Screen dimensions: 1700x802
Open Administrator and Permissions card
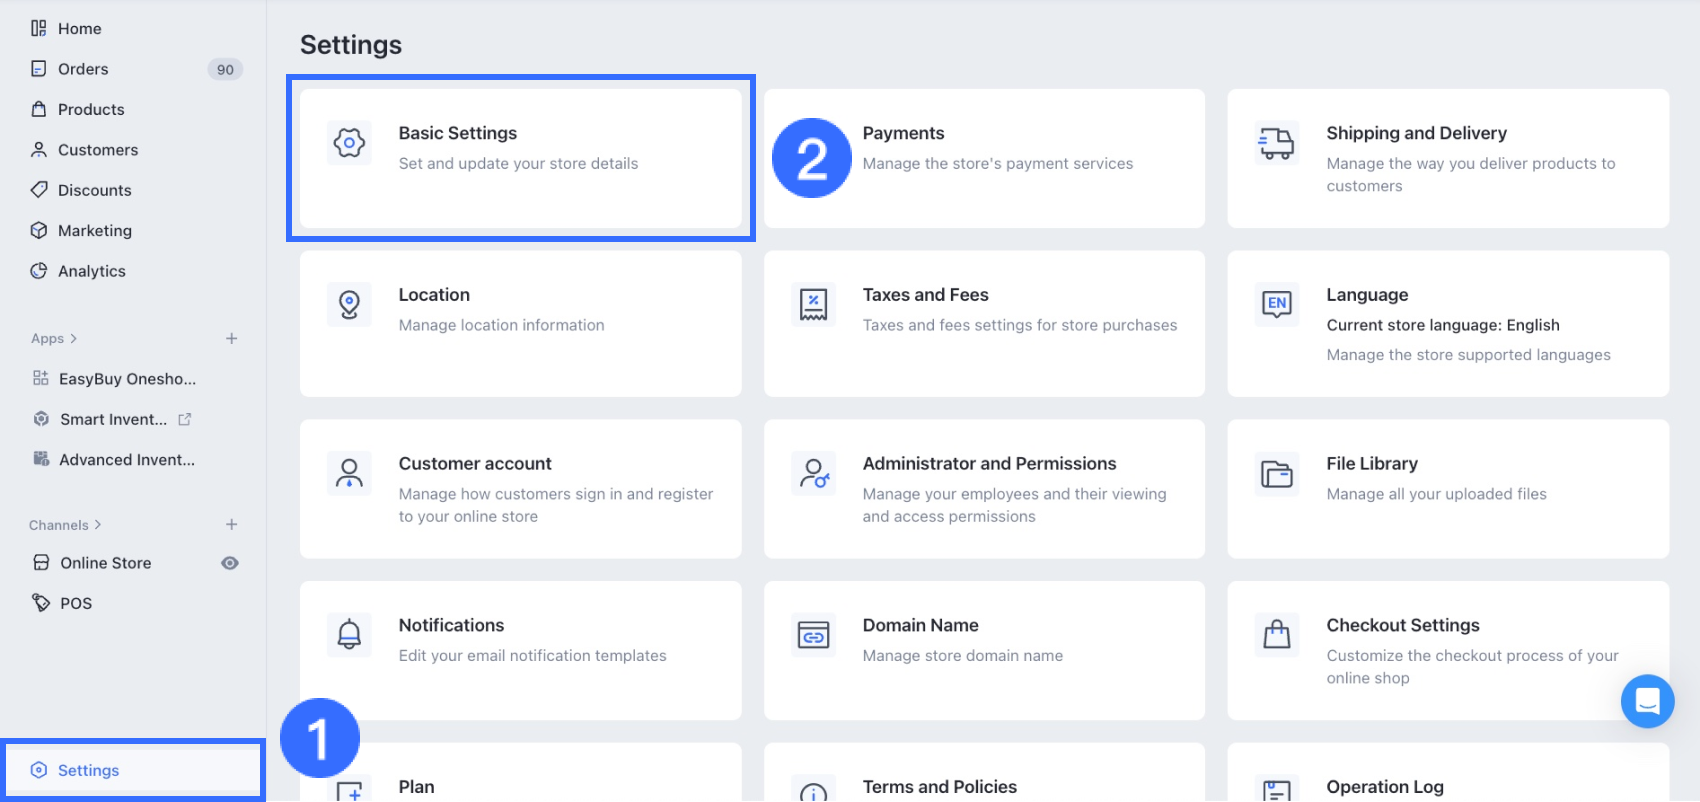click(x=984, y=489)
